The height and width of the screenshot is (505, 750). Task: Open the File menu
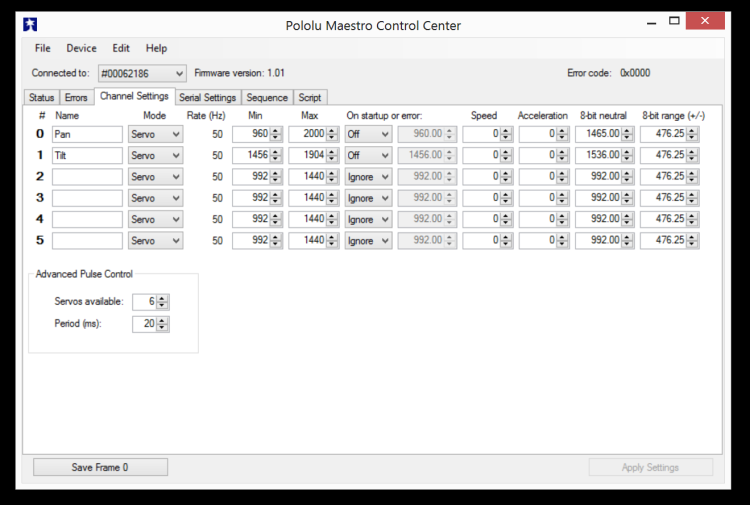click(x=42, y=48)
